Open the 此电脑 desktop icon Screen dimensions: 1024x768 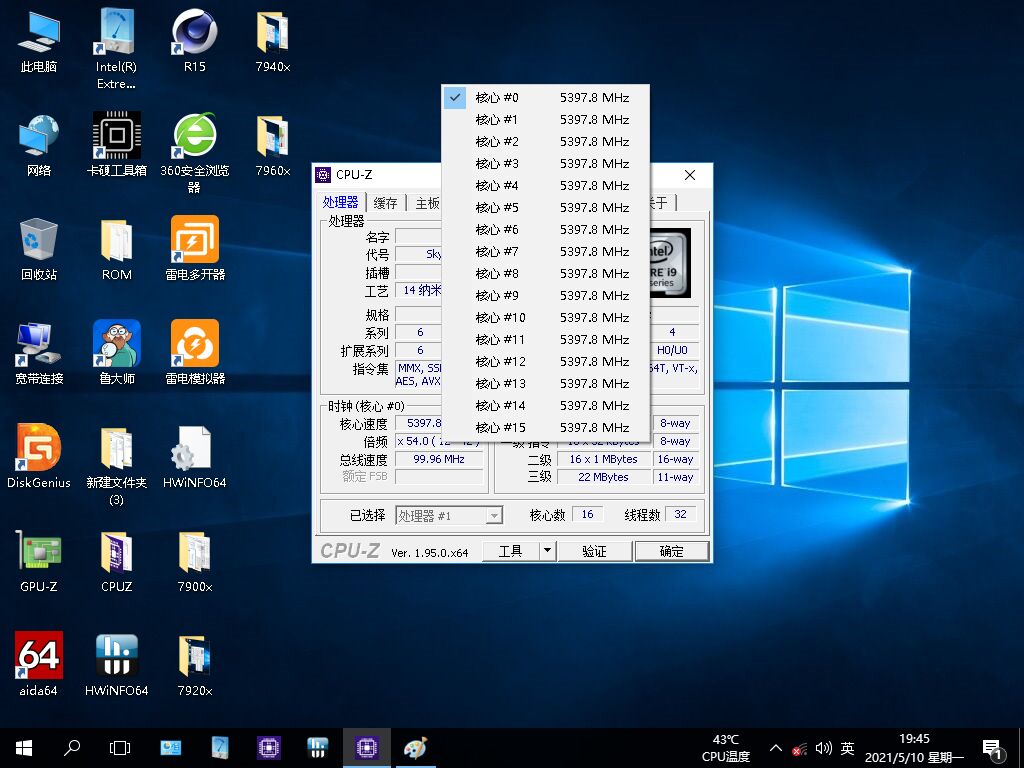pos(39,41)
